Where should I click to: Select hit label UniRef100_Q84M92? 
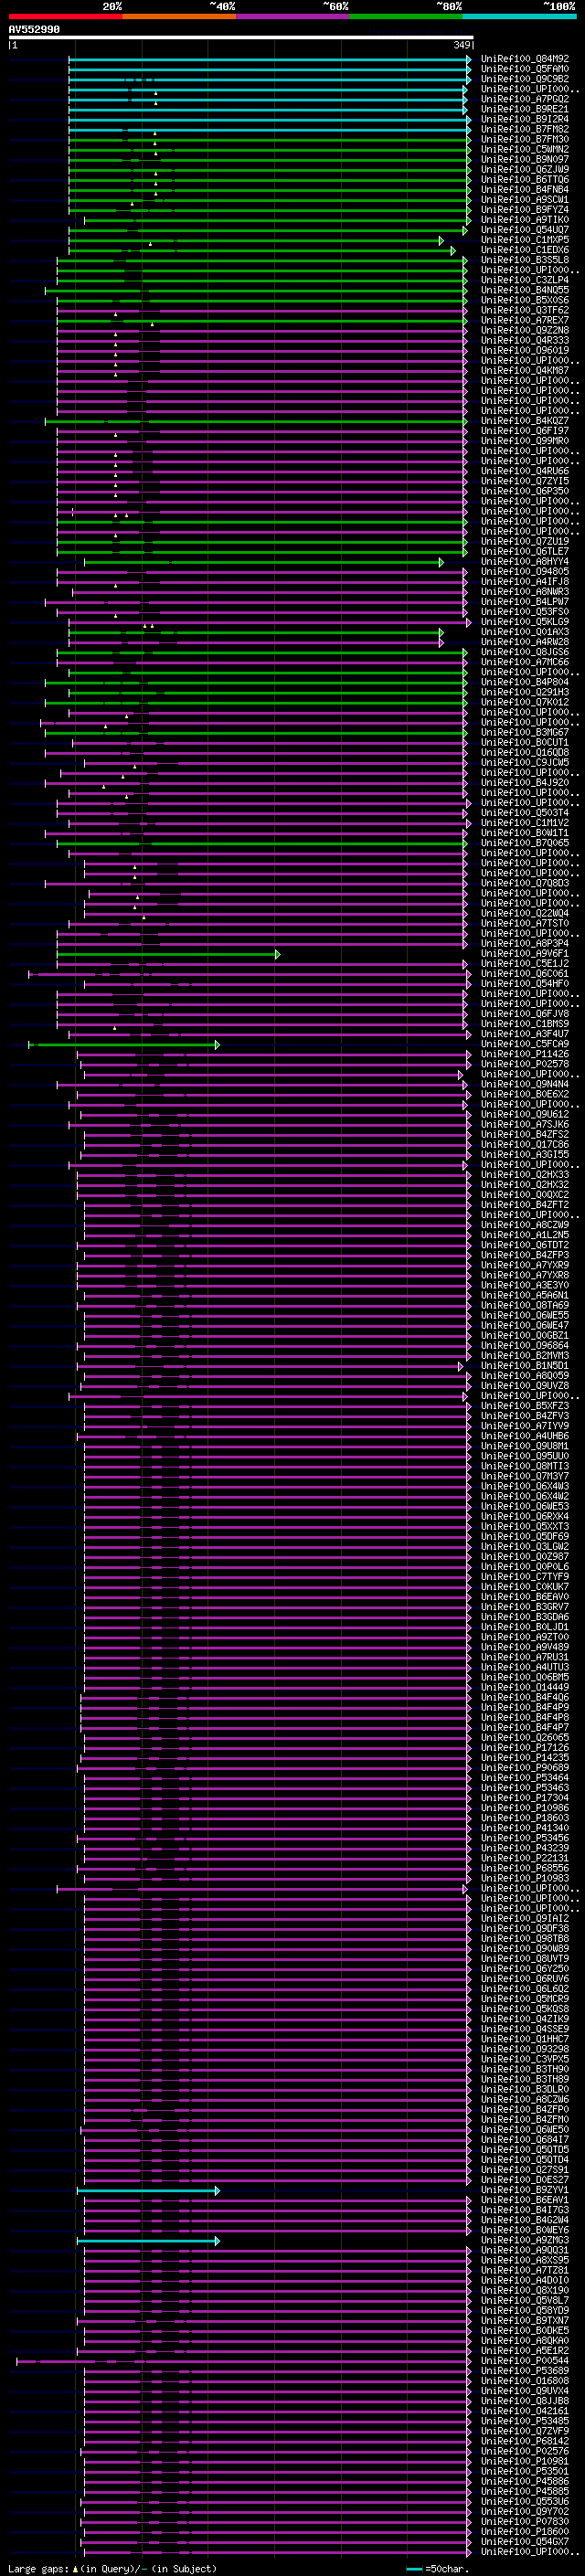(x=525, y=59)
